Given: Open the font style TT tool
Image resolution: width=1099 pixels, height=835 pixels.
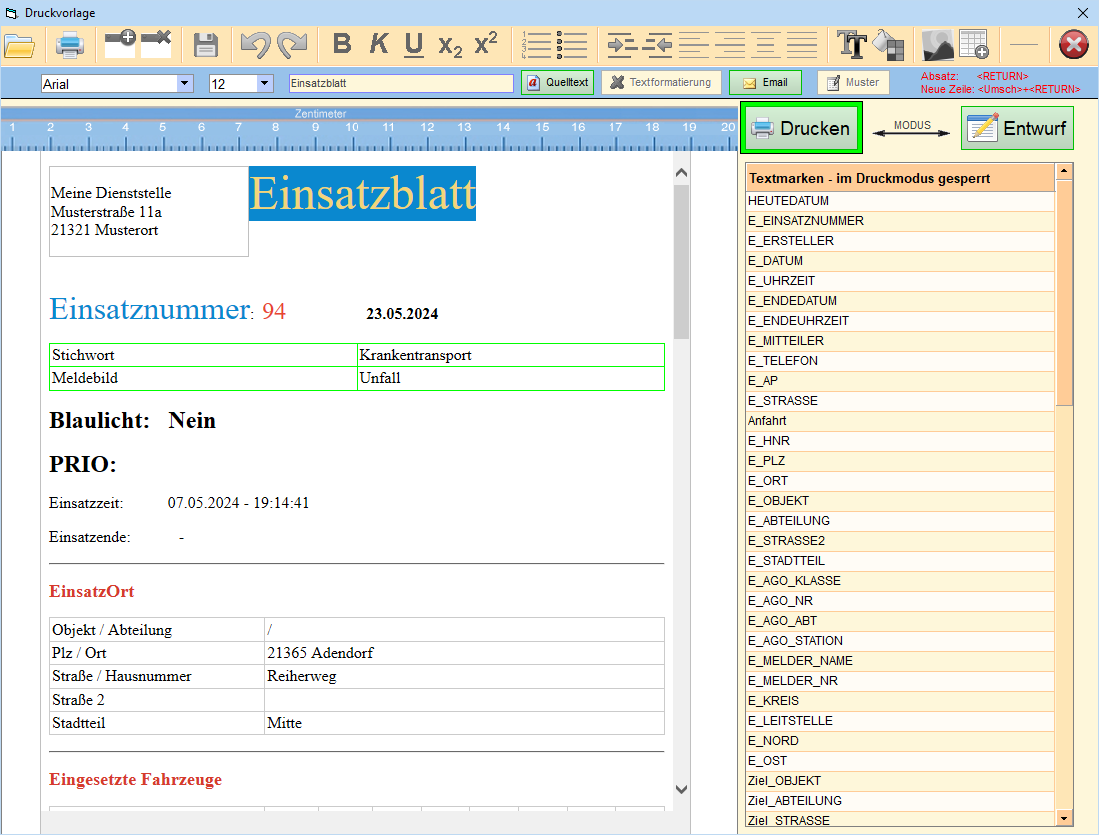Looking at the screenshot, I should 851,45.
